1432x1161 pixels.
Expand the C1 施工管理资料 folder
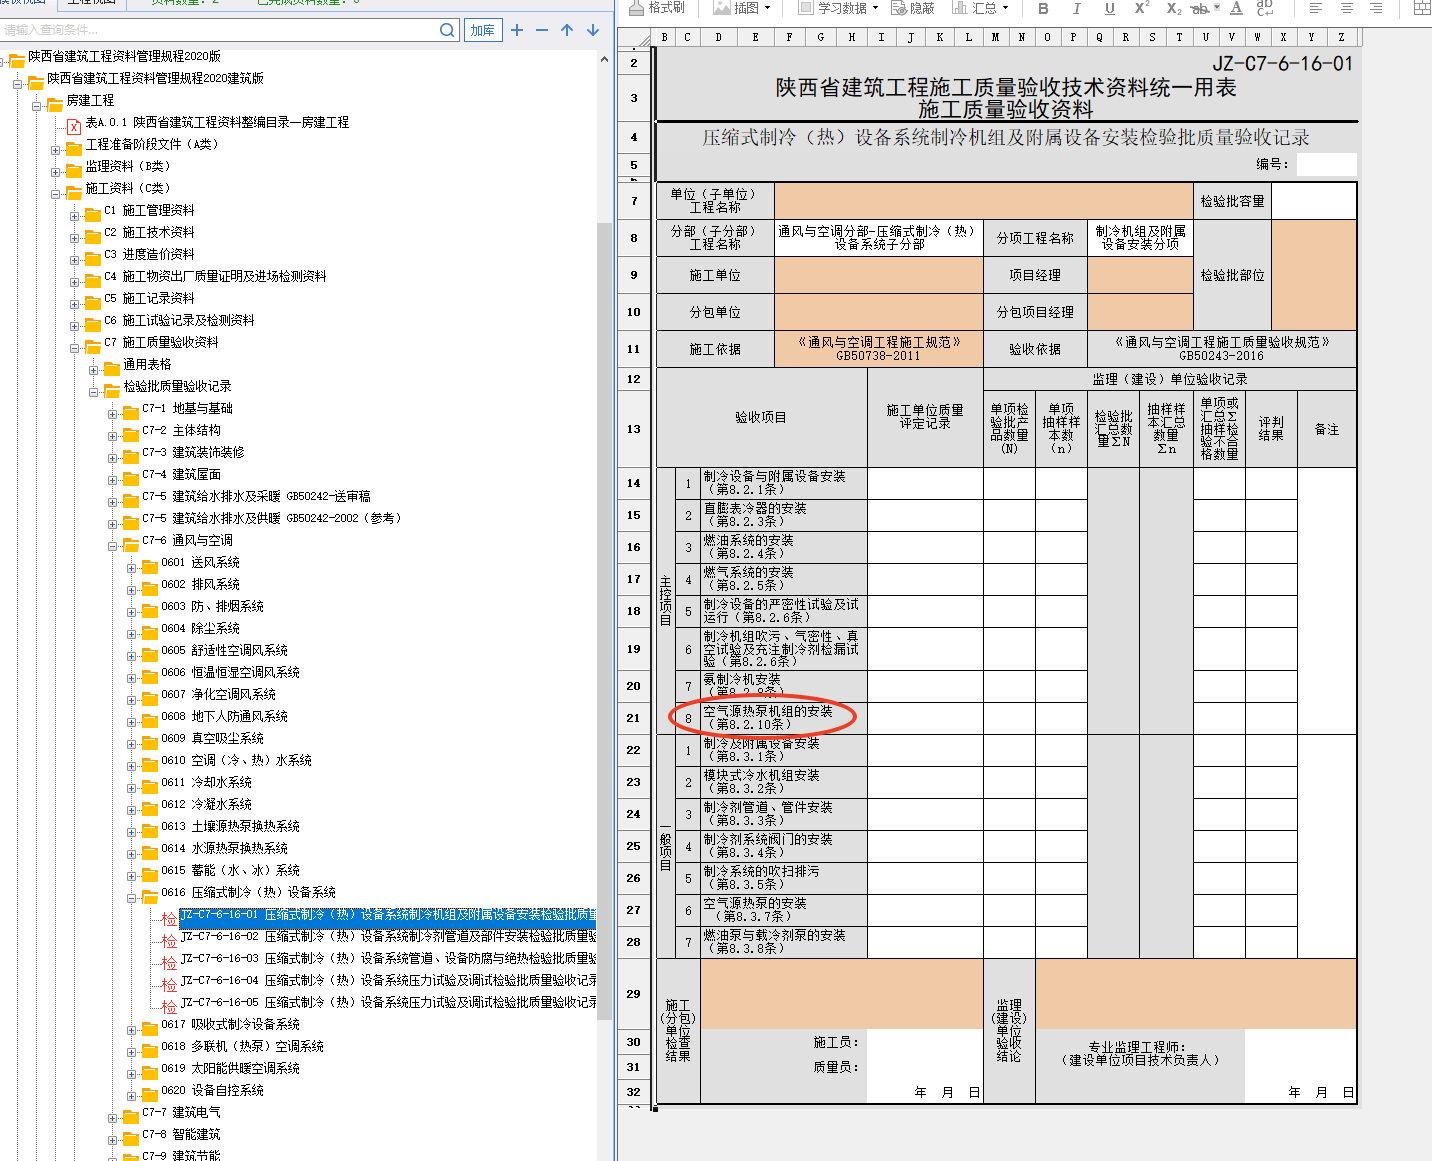point(74,215)
